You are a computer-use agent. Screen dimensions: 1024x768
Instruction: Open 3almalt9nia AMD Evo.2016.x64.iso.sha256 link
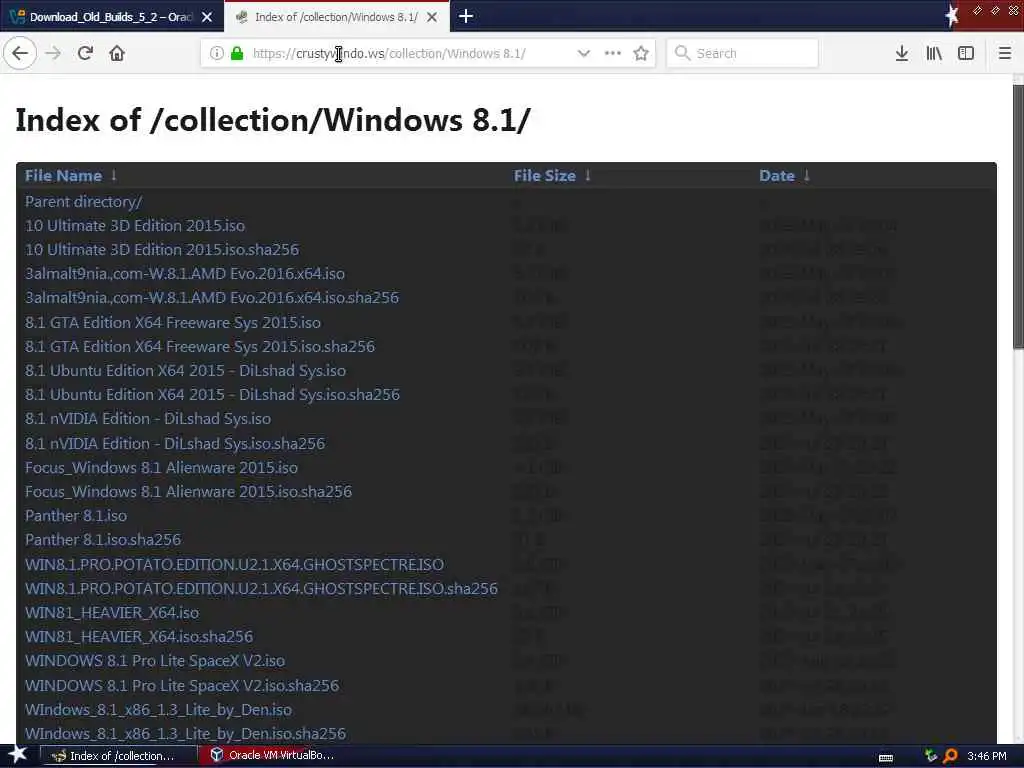212,298
